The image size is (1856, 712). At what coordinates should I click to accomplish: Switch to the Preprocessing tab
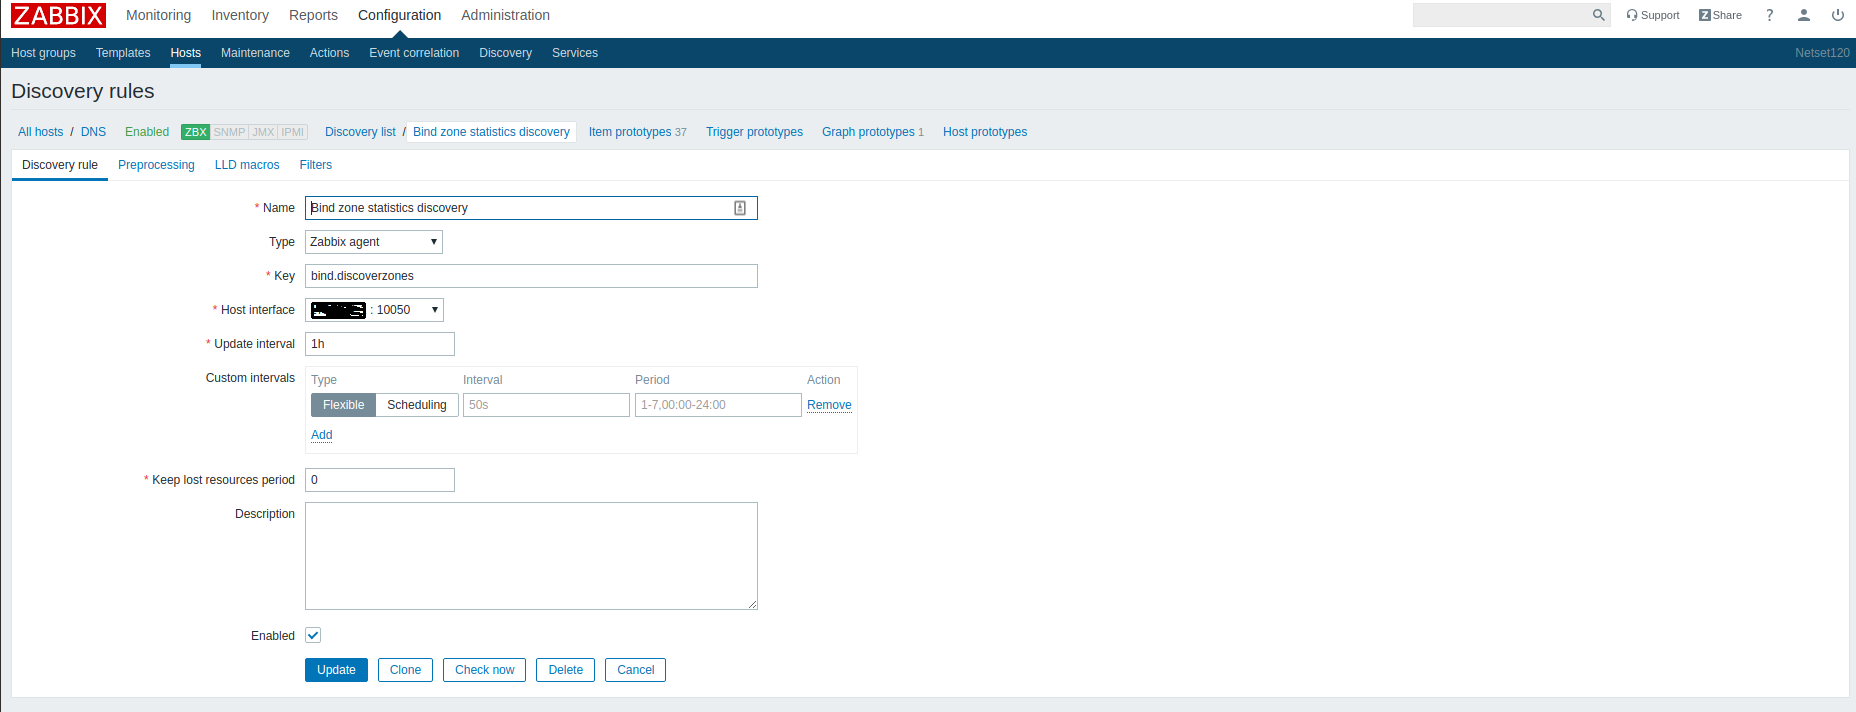tap(156, 165)
